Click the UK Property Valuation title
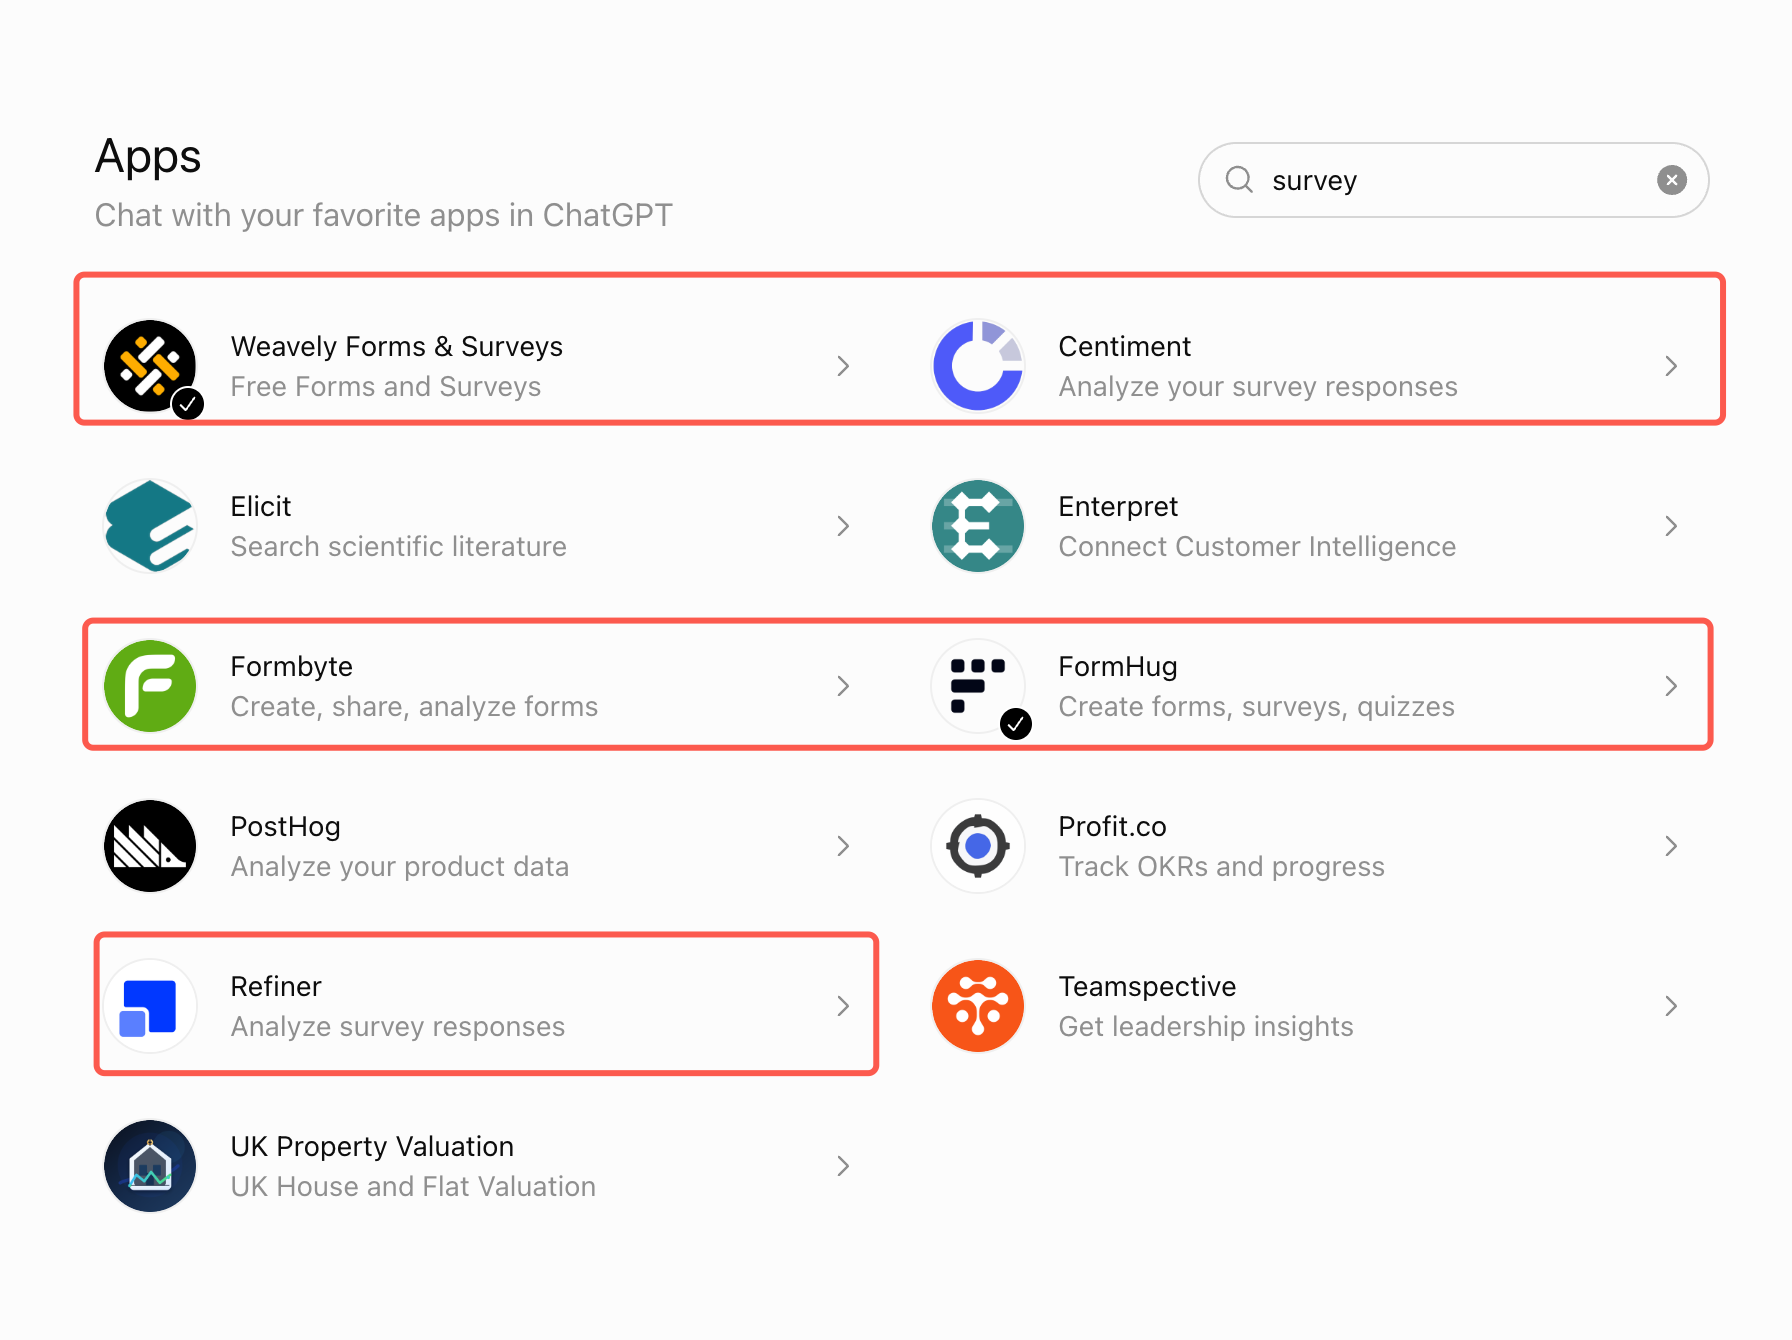 [x=372, y=1147]
